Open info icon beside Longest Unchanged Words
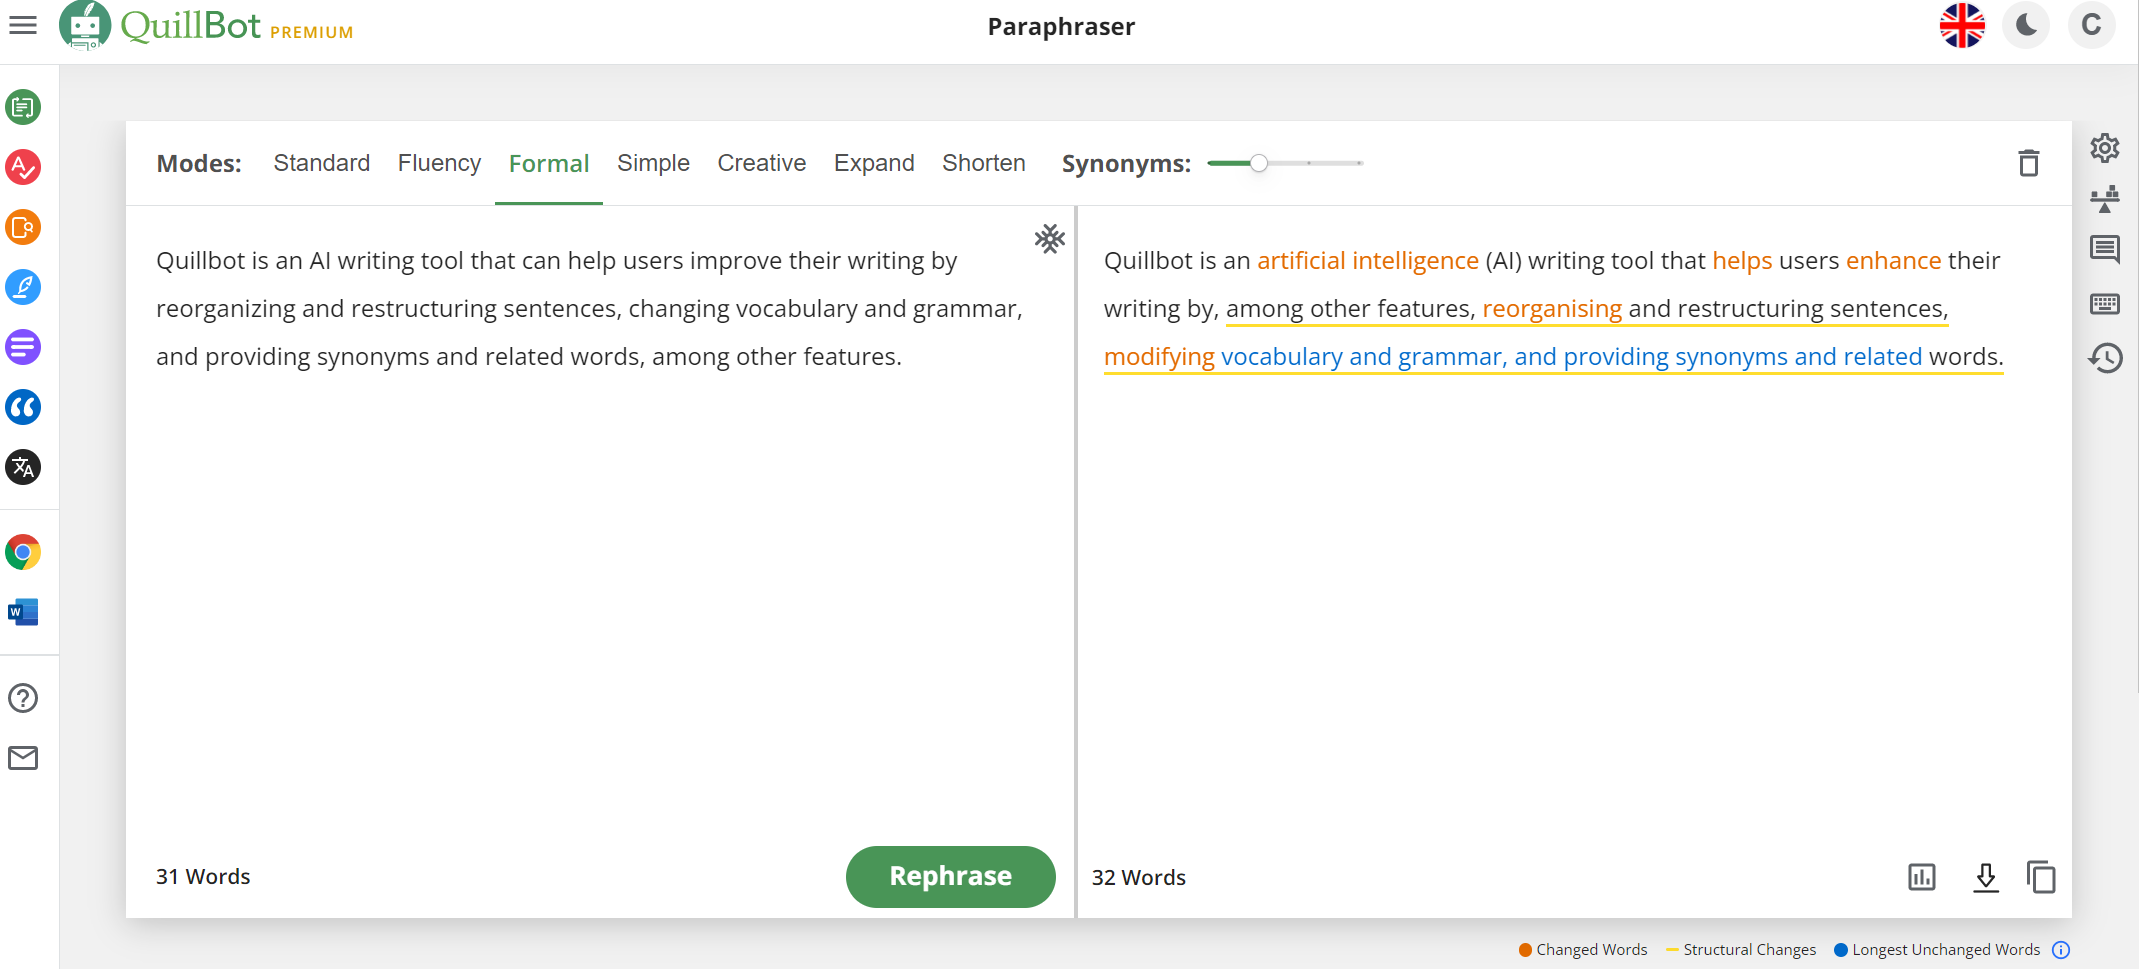Image resolution: width=2139 pixels, height=969 pixels. pyautogui.click(x=2061, y=950)
